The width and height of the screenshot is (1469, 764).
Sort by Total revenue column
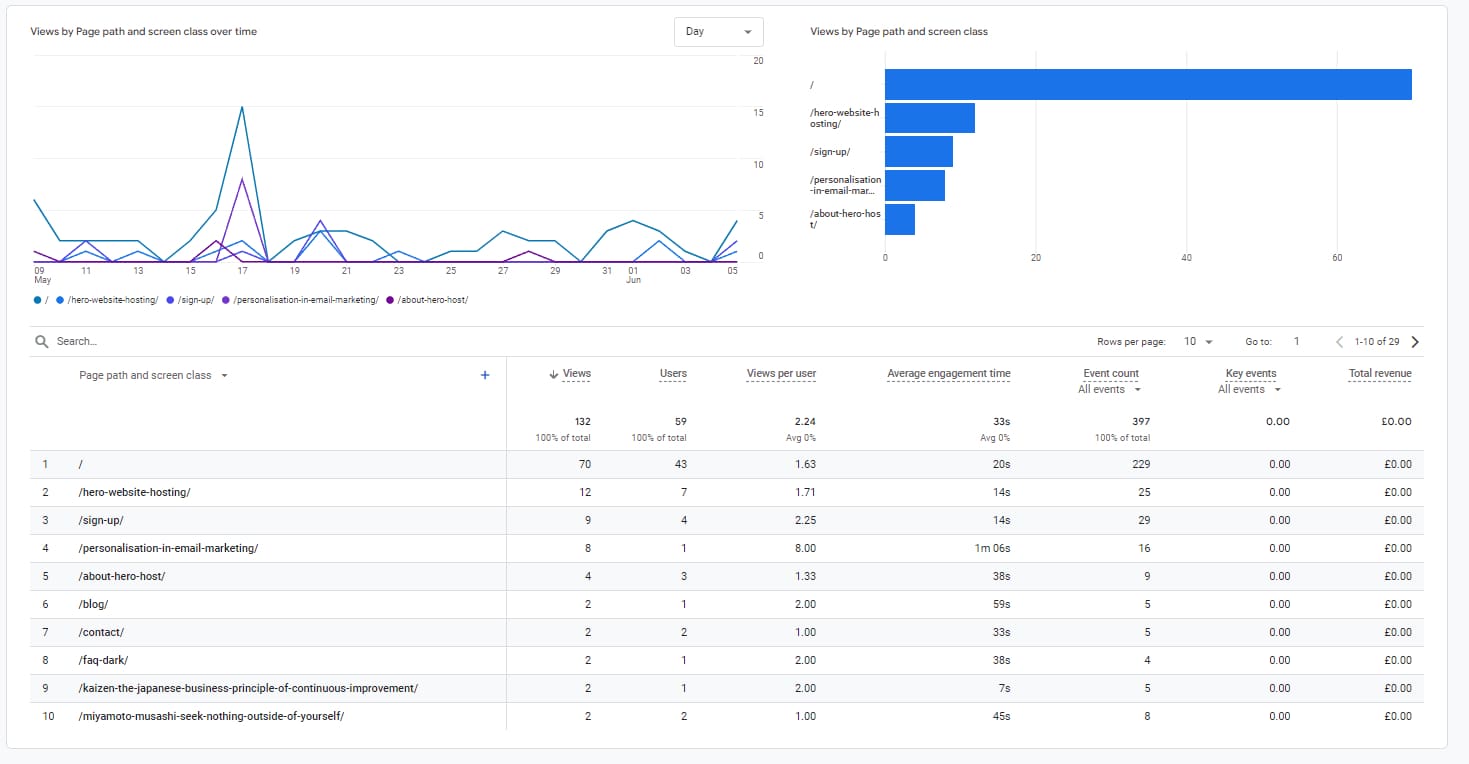[1380, 374]
